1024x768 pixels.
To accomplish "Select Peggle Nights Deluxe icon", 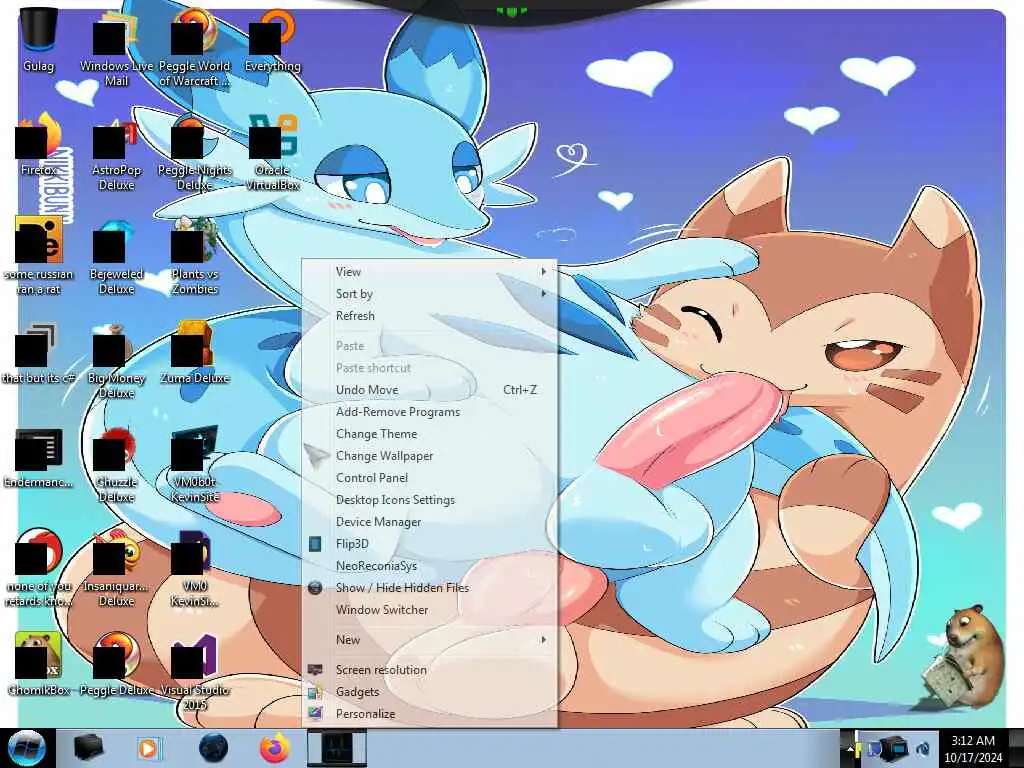I will 195,155.
